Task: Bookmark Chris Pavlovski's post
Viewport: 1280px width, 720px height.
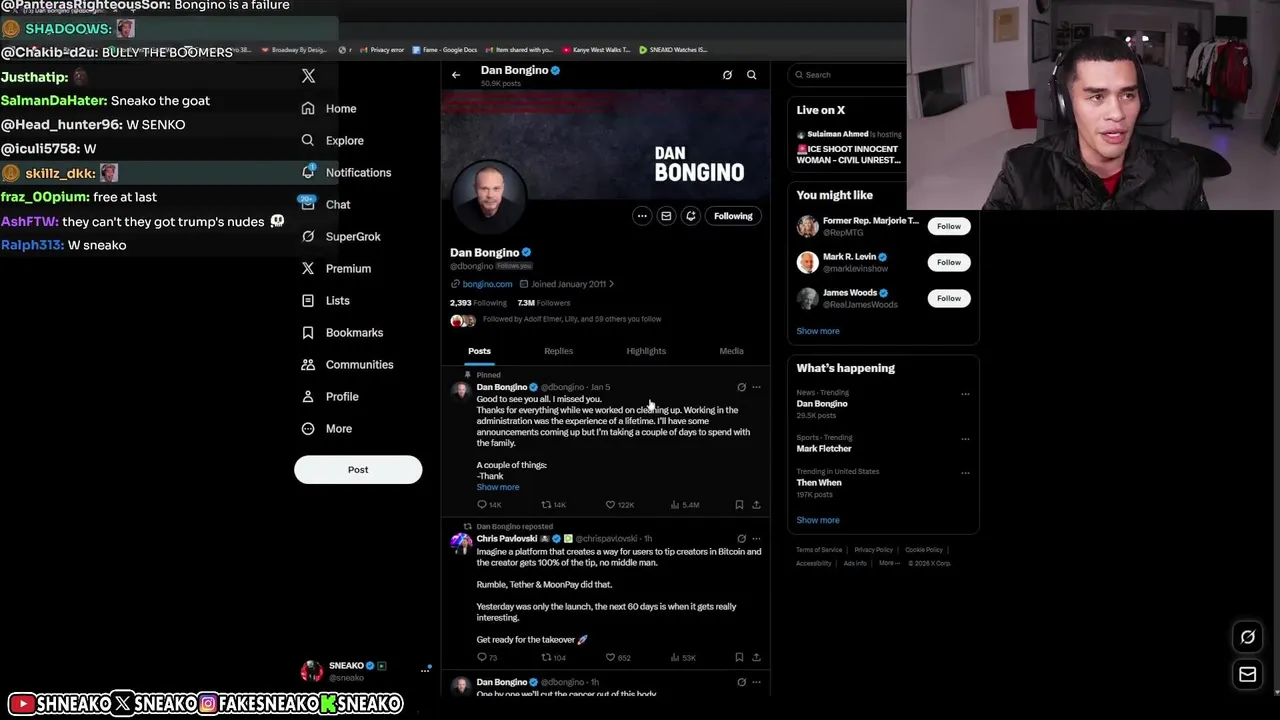Action: (x=739, y=658)
